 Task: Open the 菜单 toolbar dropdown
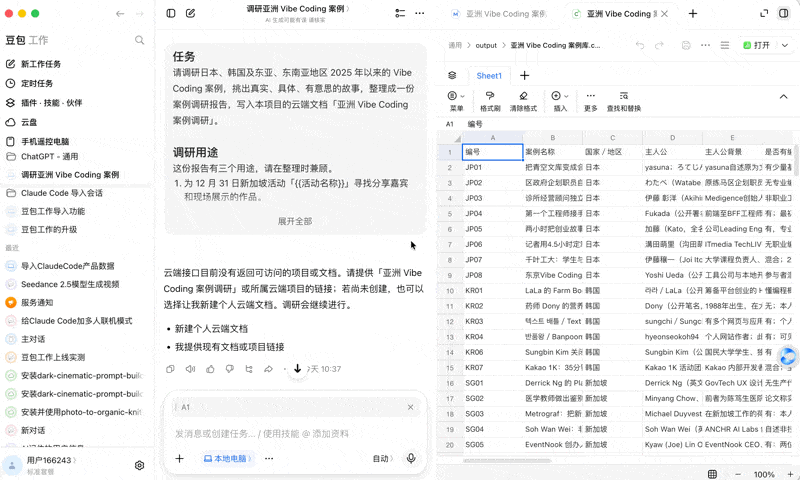pos(456,101)
